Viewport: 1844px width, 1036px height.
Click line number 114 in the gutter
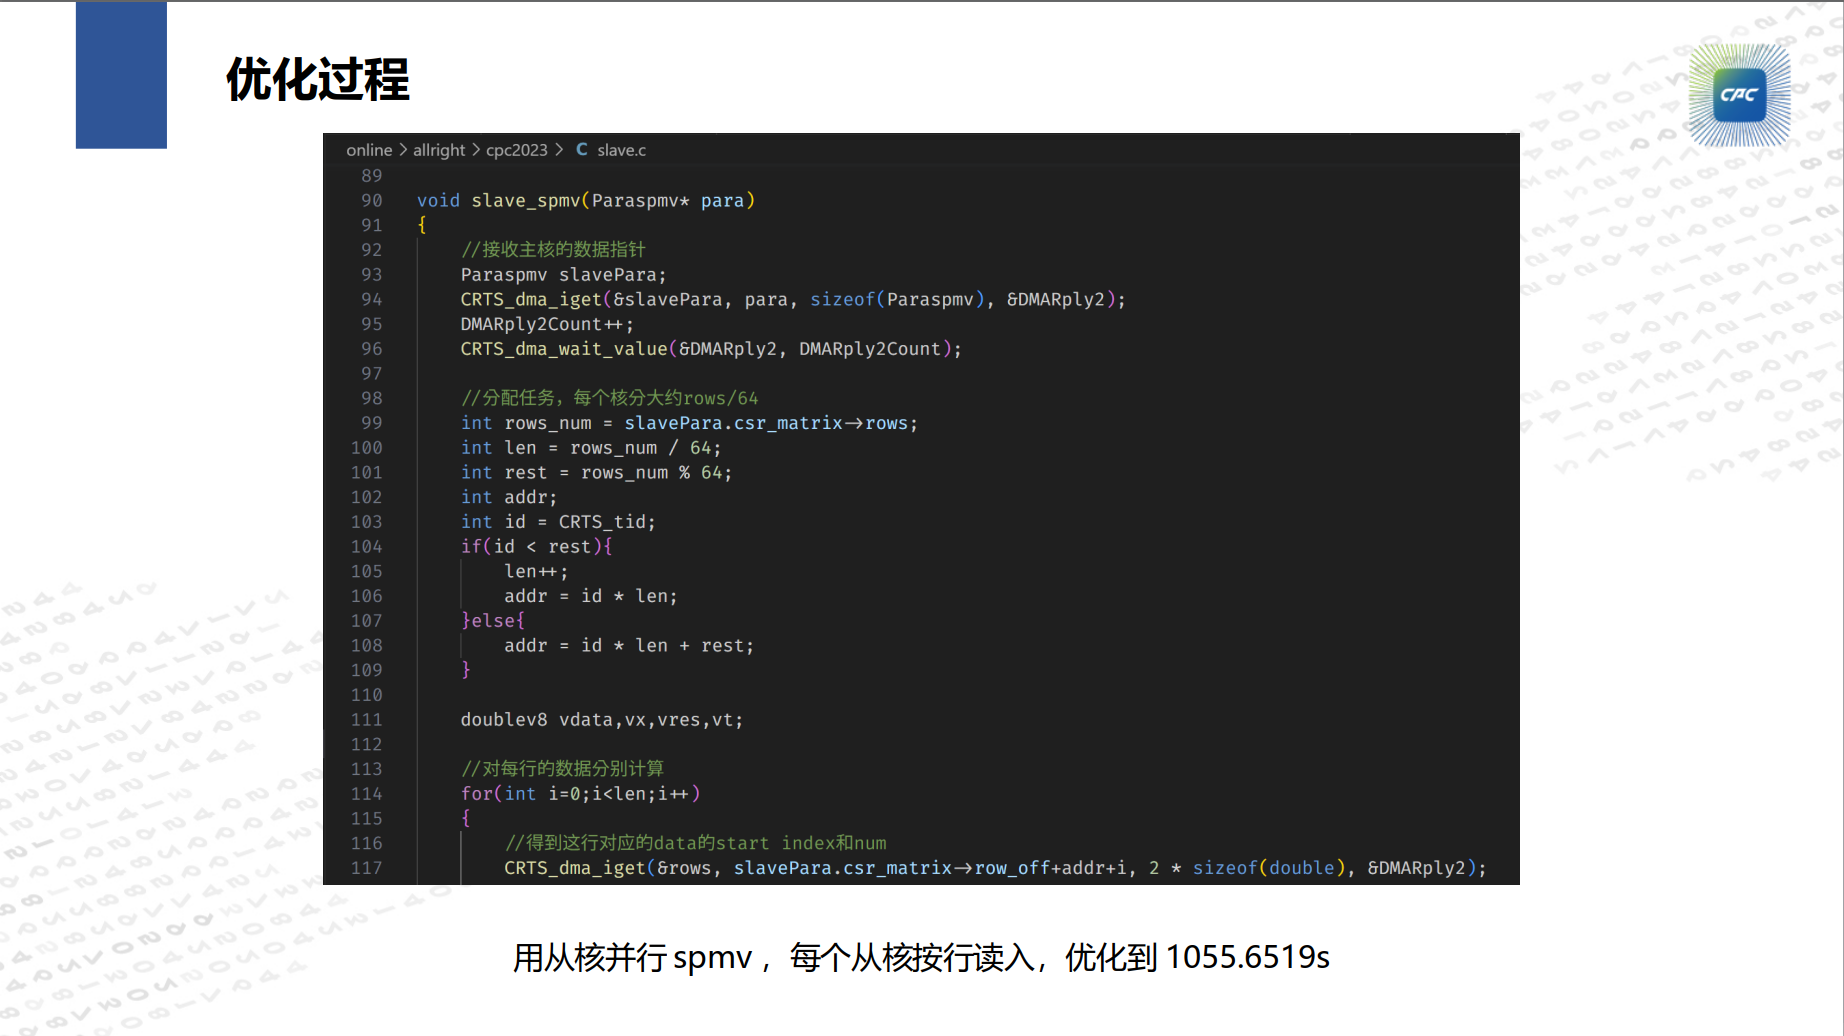coord(366,793)
